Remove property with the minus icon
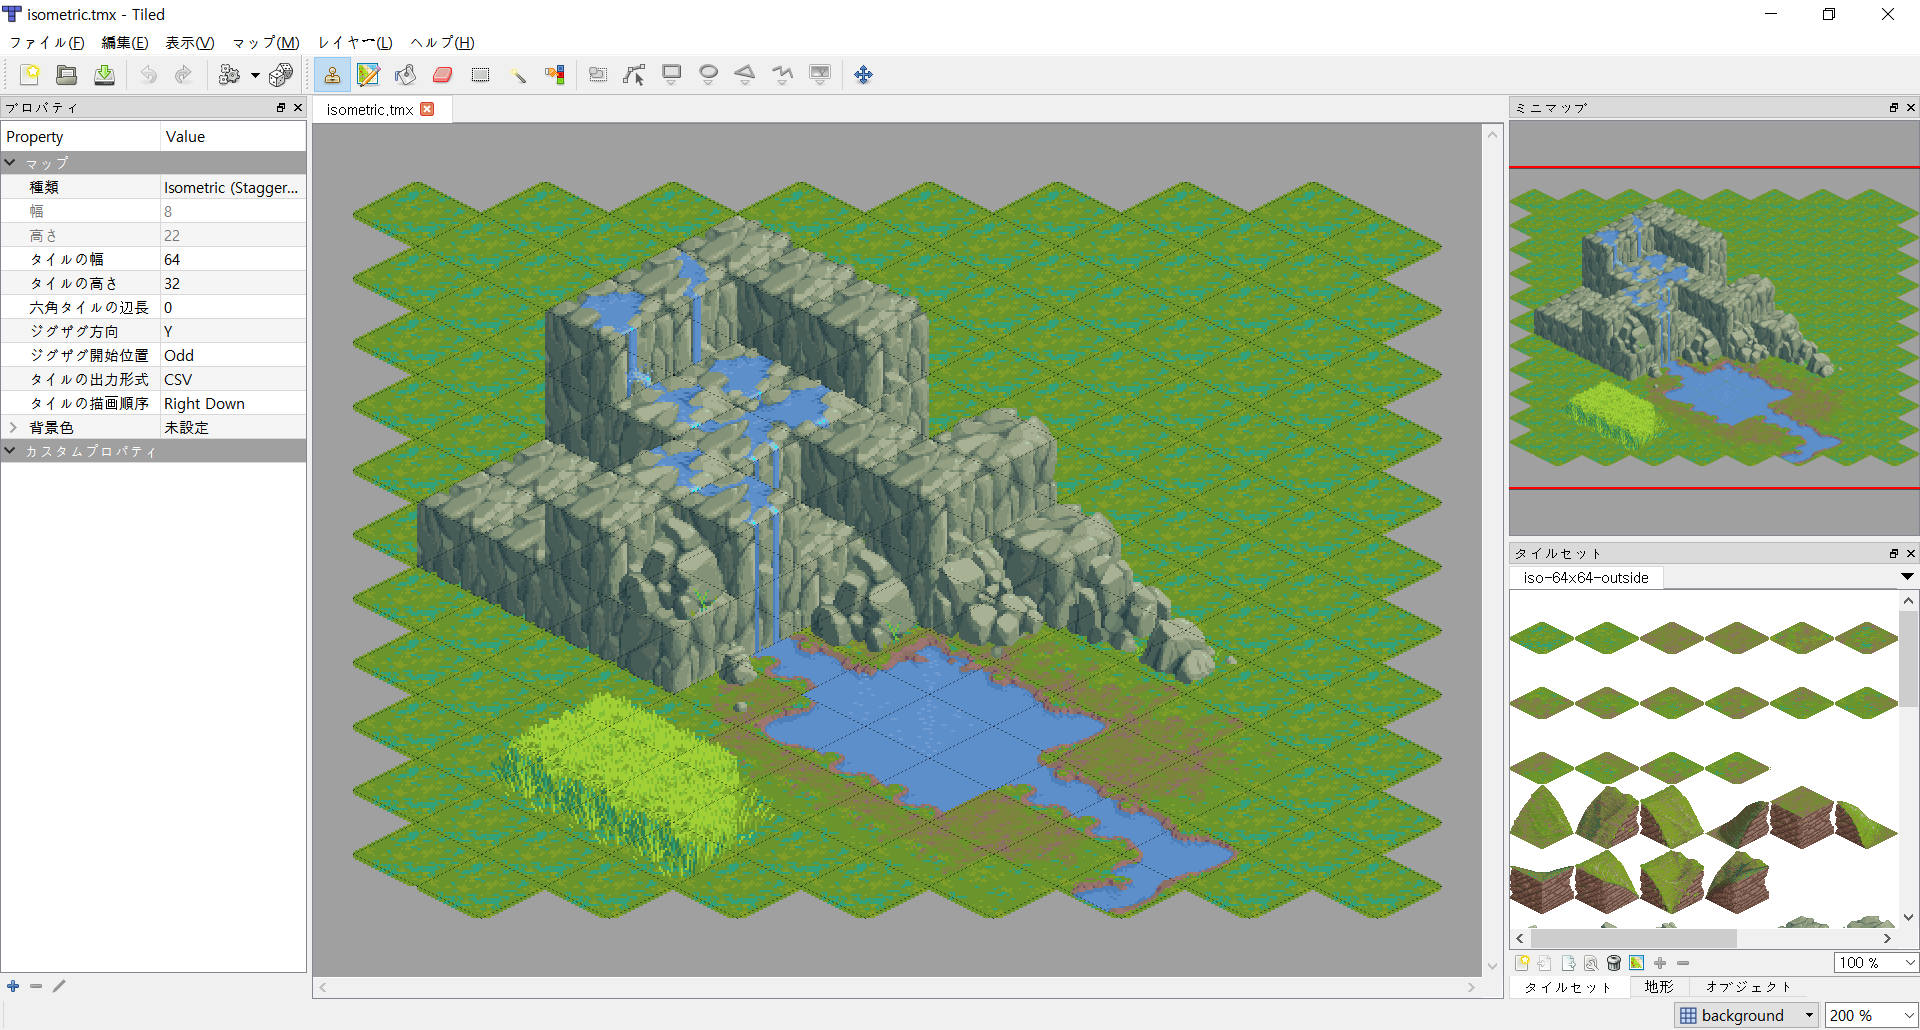 (36, 986)
